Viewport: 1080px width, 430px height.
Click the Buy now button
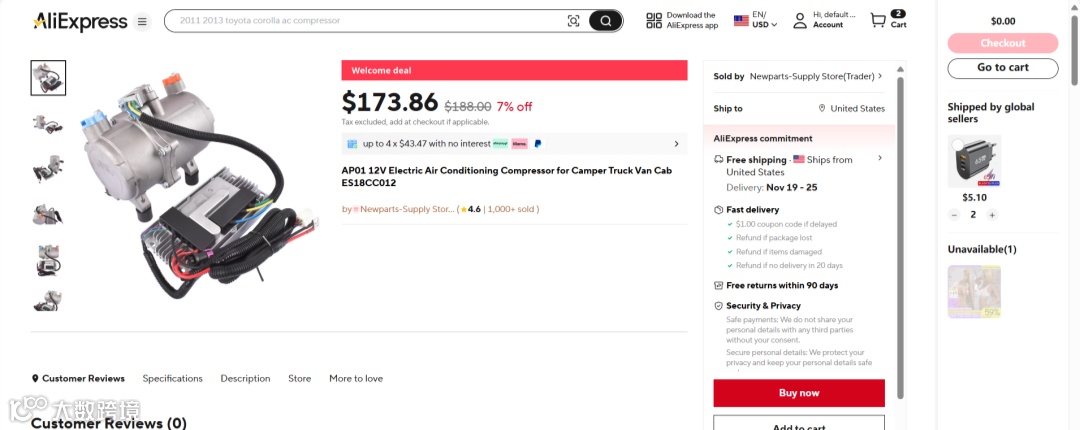(799, 393)
